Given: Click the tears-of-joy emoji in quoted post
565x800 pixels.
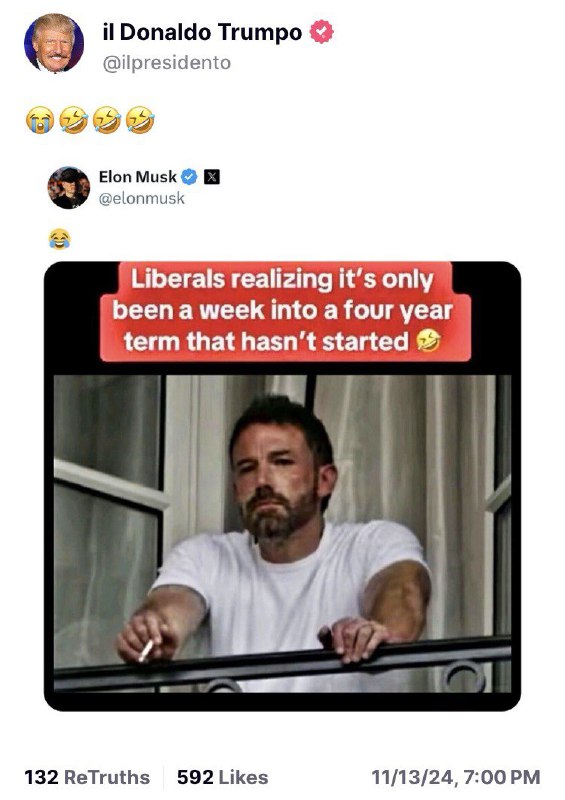Looking at the screenshot, I should pyautogui.click(x=60, y=239).
